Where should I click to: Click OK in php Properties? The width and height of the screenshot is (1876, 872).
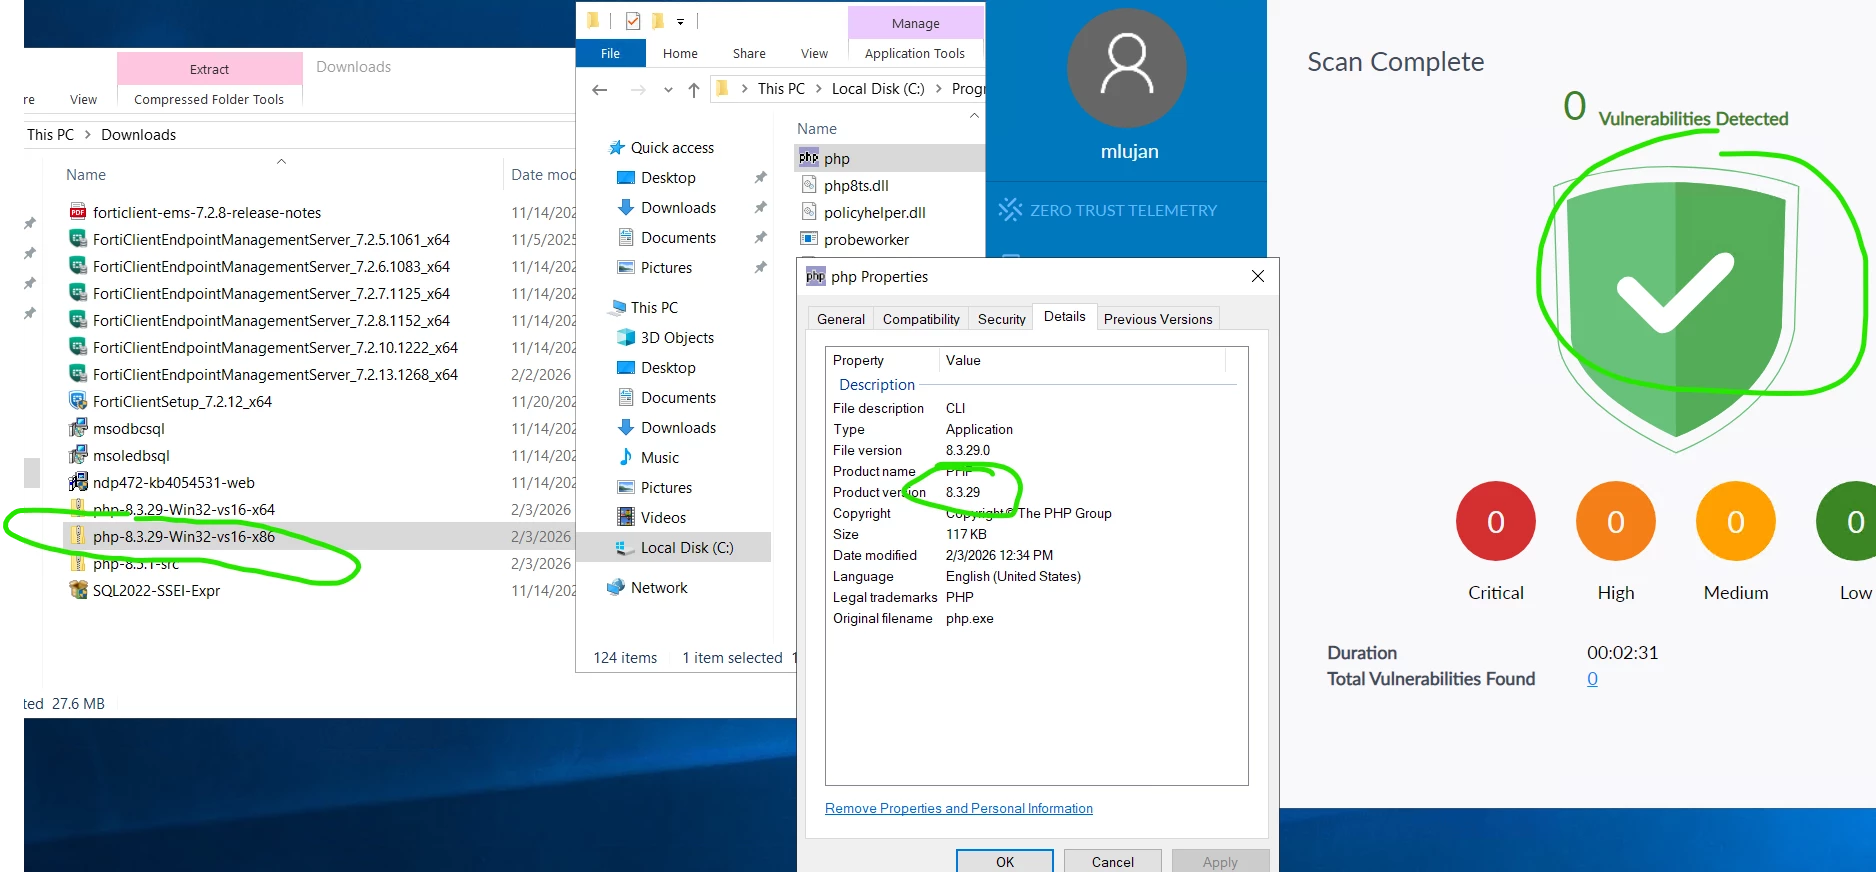coord(1004,861)
